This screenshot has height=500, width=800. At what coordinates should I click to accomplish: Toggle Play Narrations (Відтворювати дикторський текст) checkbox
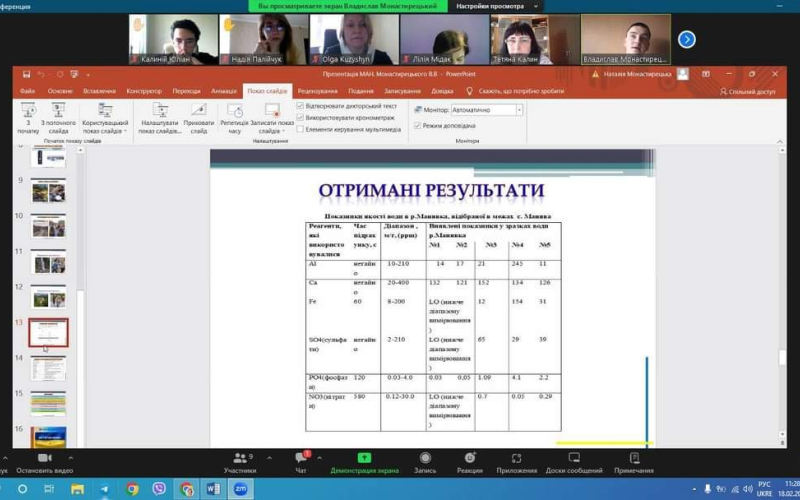pos(300,106)
